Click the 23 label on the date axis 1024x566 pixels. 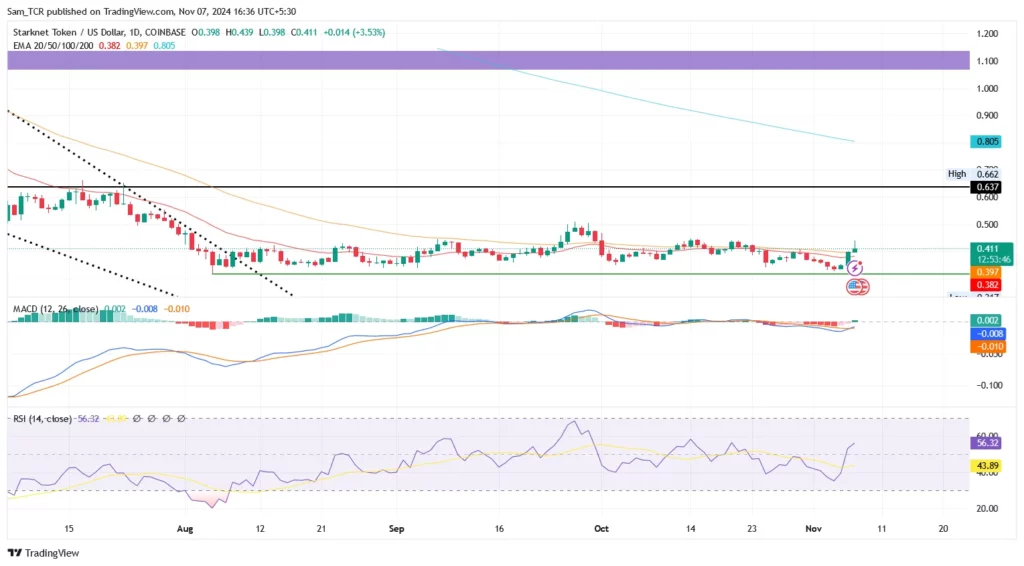[752, 529]
